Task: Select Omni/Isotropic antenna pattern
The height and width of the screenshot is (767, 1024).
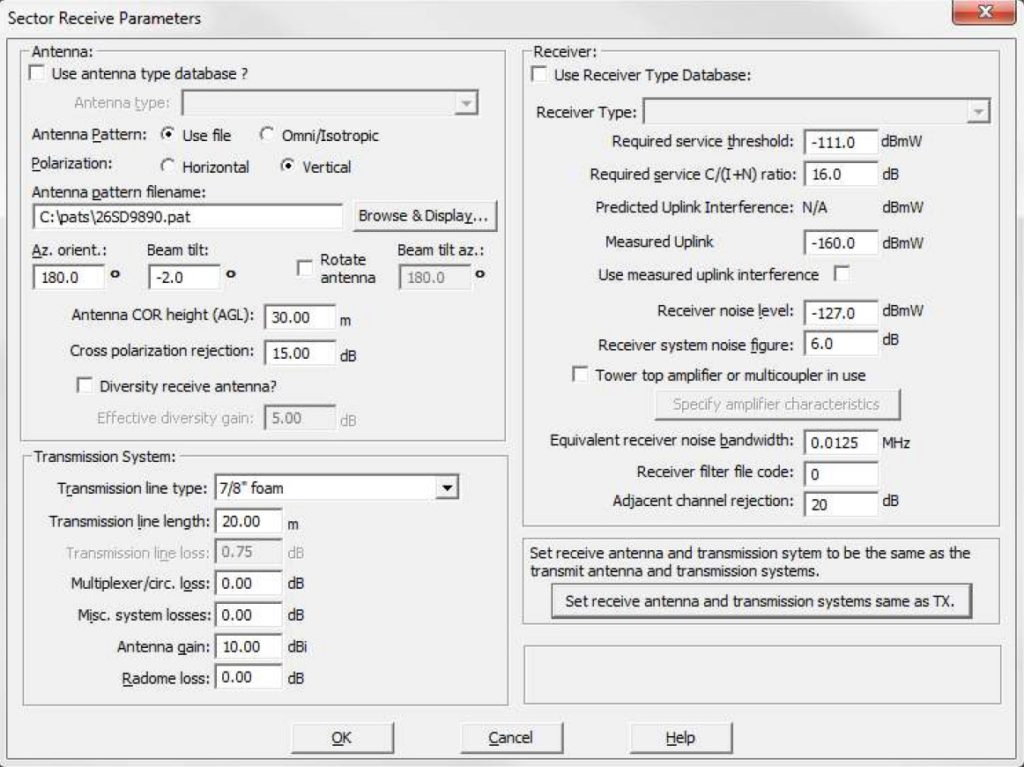Action: point(267,135)
